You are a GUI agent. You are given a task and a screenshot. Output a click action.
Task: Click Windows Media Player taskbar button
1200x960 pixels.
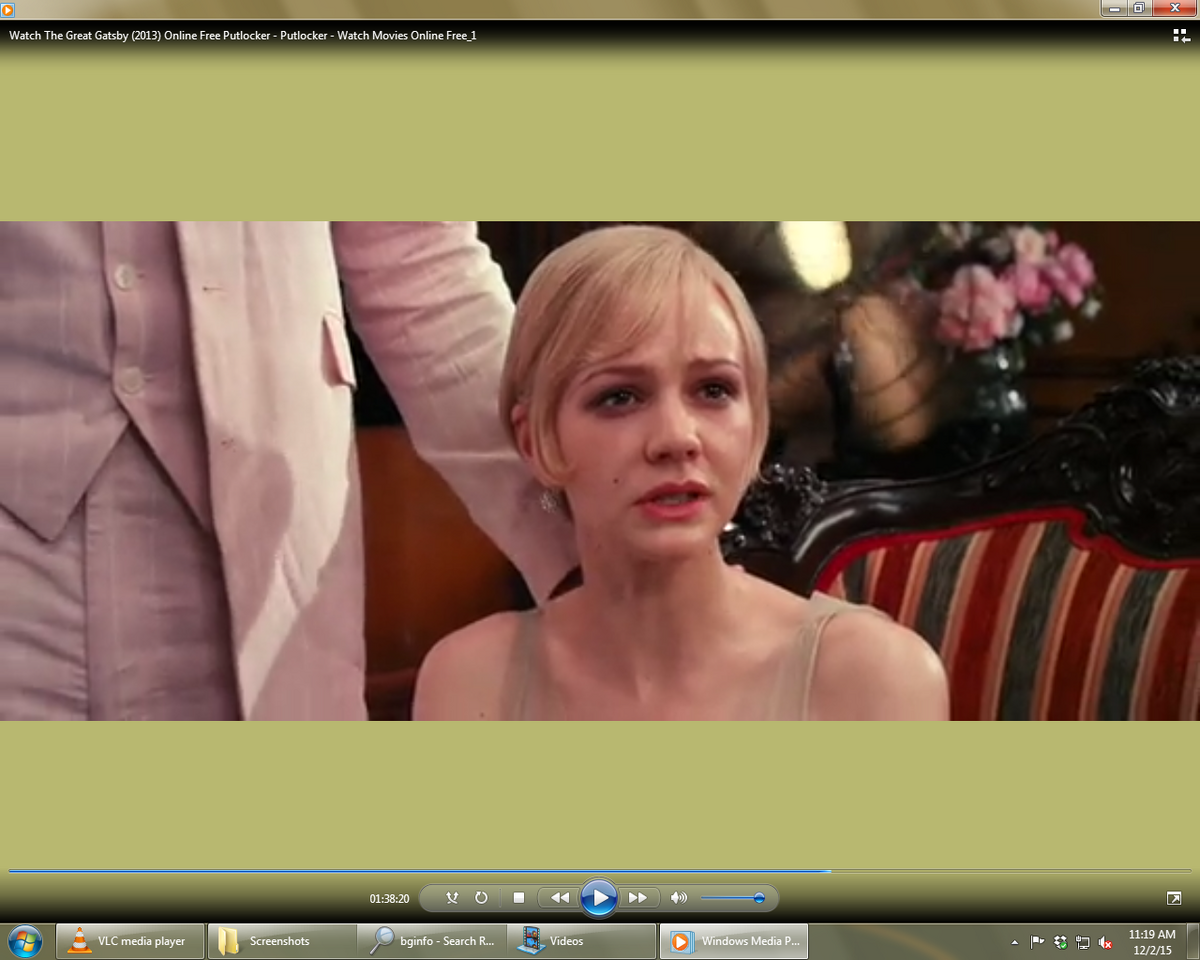733,941
